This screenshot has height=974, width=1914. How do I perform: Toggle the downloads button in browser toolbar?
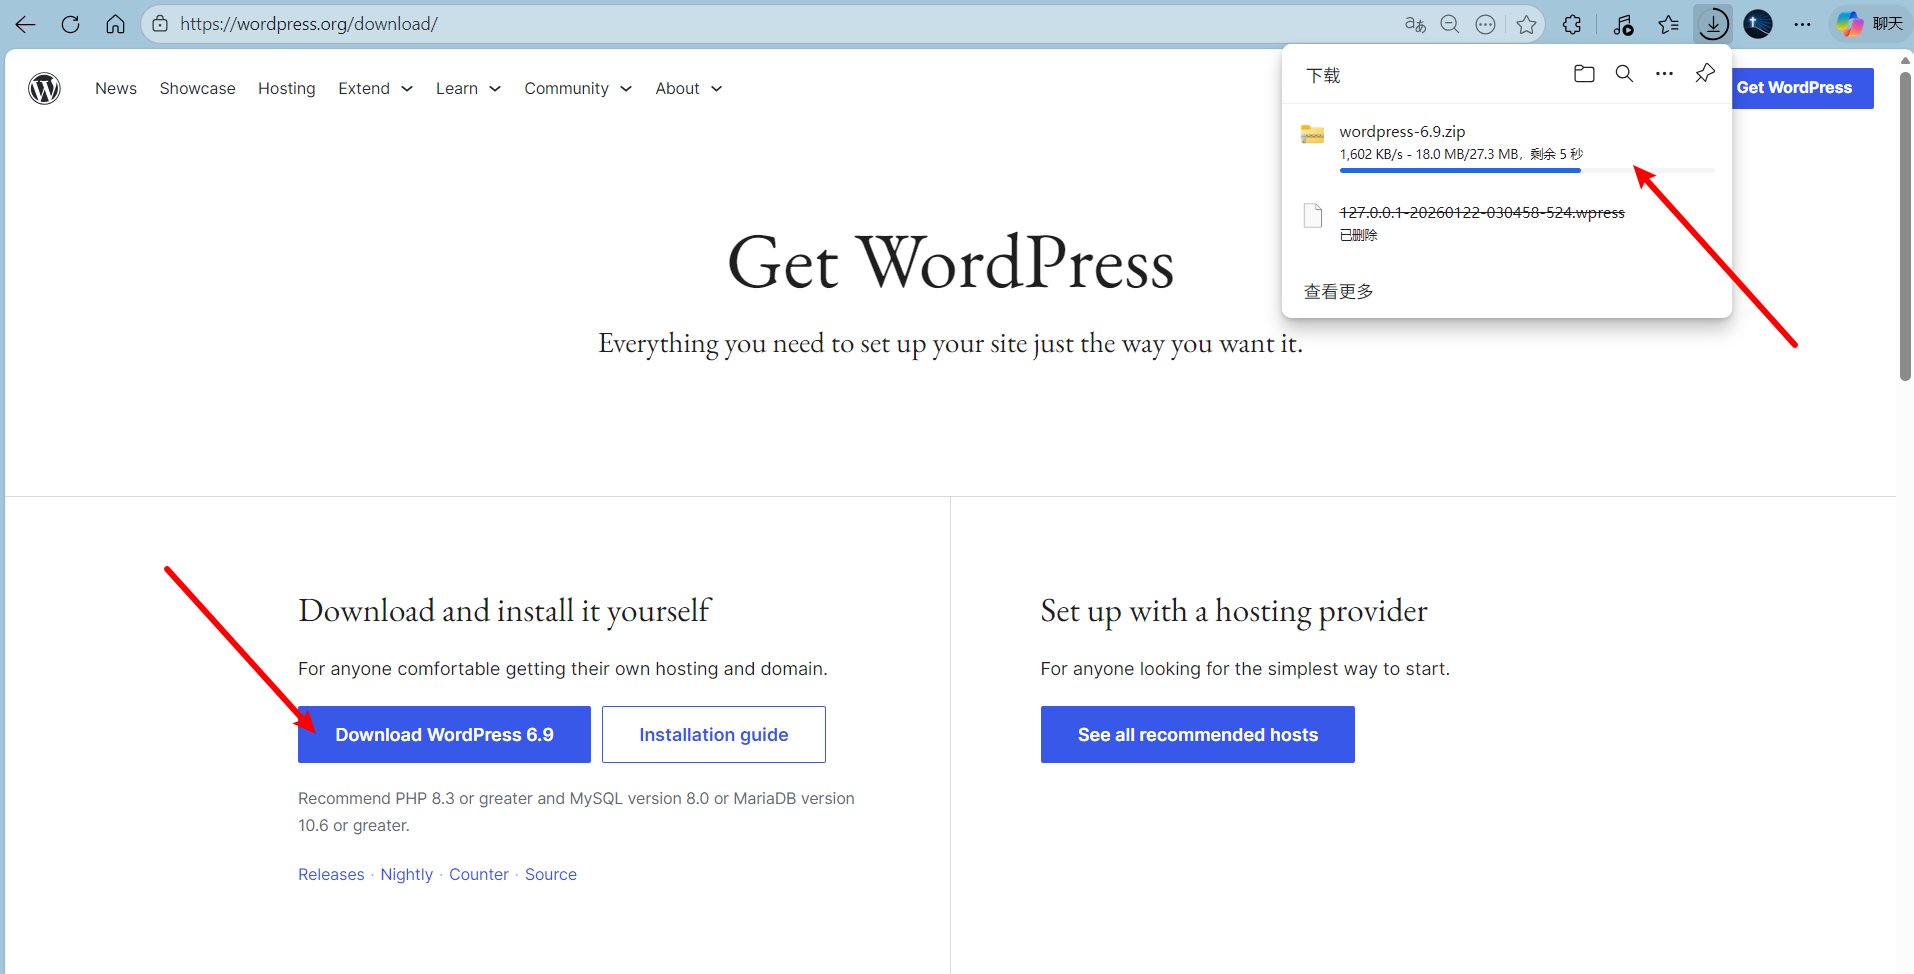coord(1713,24)
